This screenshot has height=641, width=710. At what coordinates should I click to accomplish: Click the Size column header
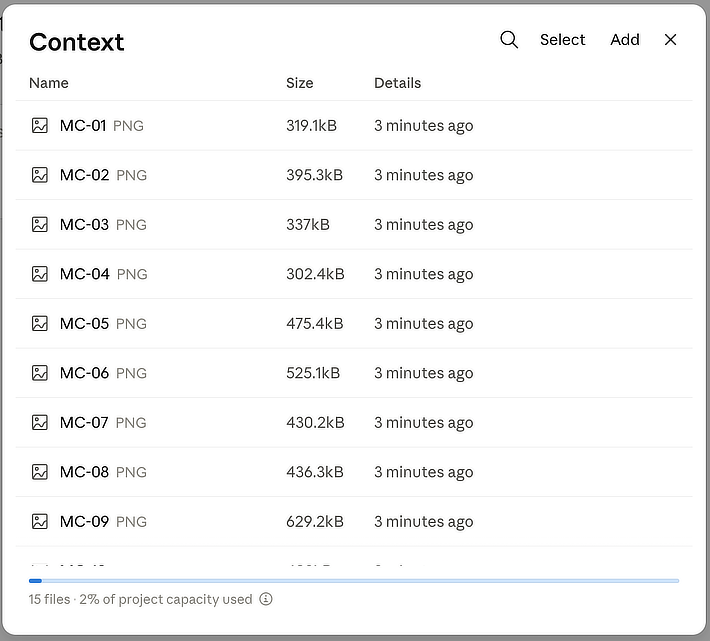(299, 83)
